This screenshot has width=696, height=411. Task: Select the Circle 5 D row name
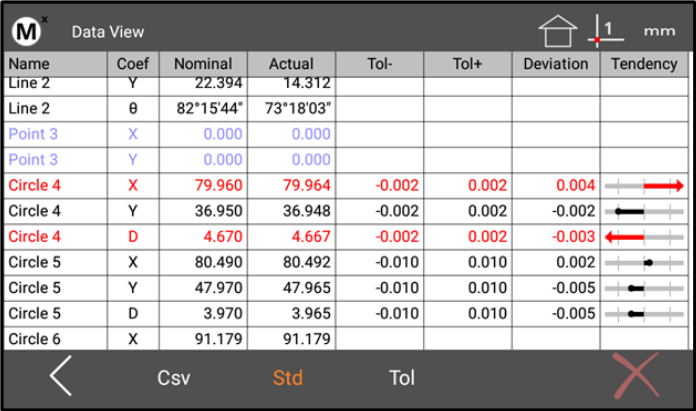click(35, 314)
